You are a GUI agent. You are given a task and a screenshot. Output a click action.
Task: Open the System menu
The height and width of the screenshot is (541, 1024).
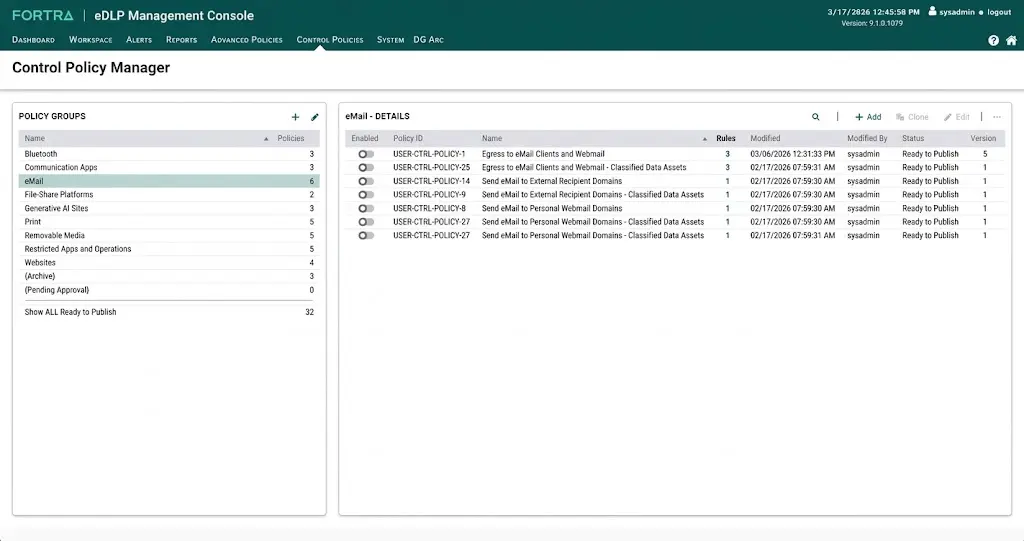click(x=391, y=40)
